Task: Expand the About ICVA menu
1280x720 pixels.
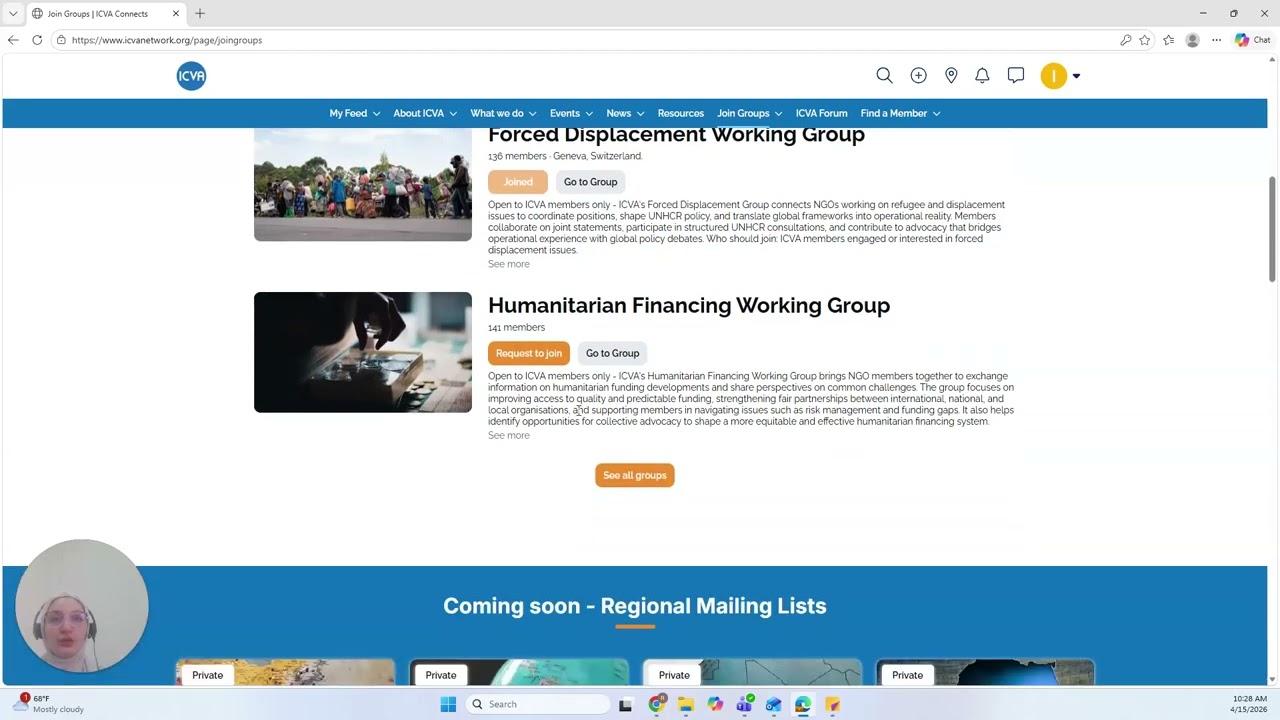Action: click(x=425, y=113)
